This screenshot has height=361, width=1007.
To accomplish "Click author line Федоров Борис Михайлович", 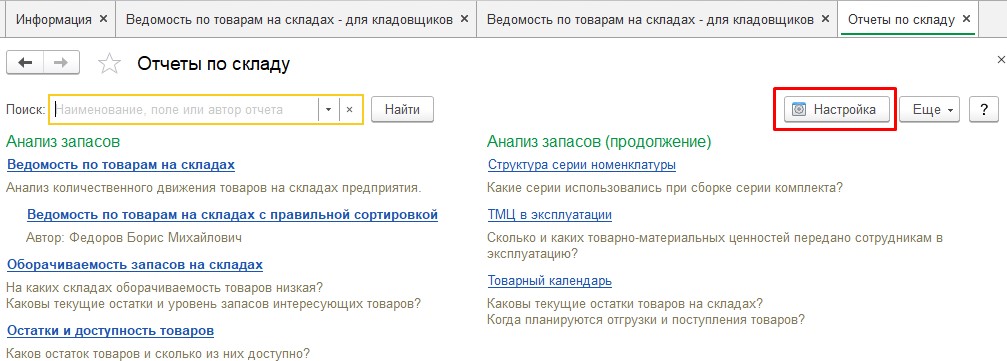I will [x=134, y=238].
